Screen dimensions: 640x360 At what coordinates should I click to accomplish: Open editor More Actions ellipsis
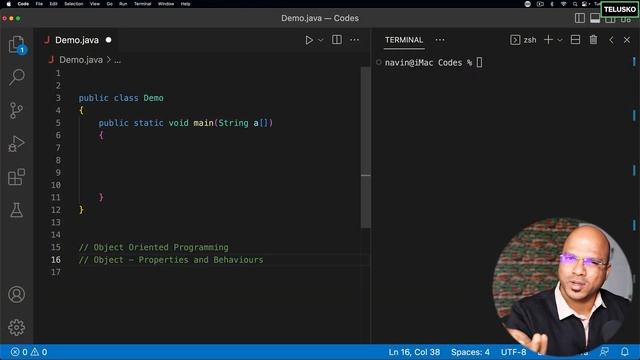[x=355, y=40]
